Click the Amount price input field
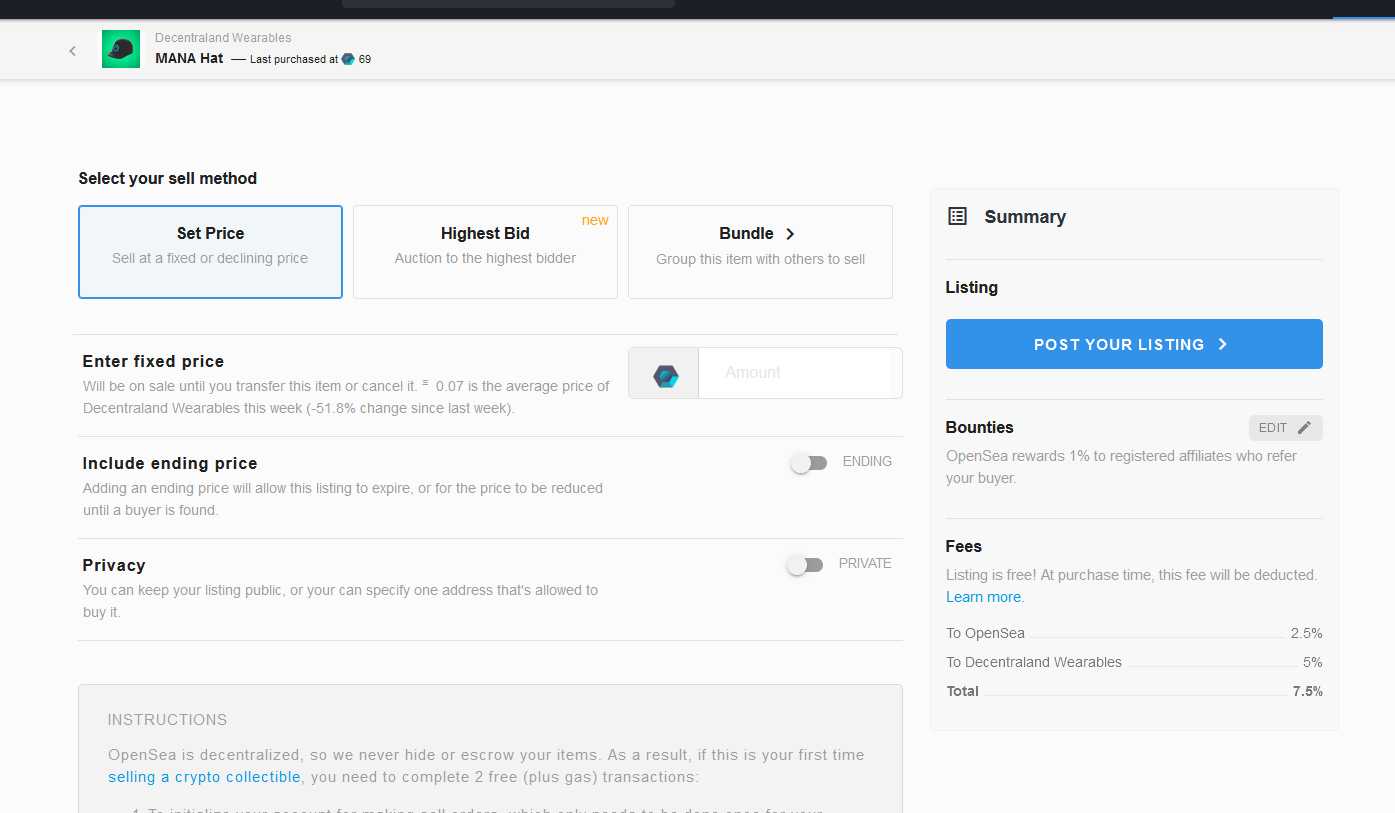This screenshot has height=813, width=1395. pyautogui.click(x=800, y=373)
